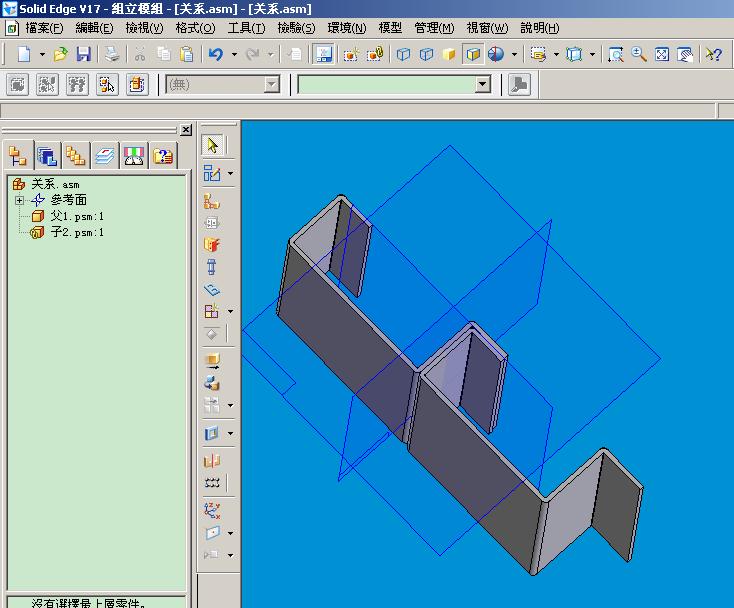The width and height of the screenshot is (734, 608).
Task: Open the 工具(T) menu
Action: [x=246, y=28]
